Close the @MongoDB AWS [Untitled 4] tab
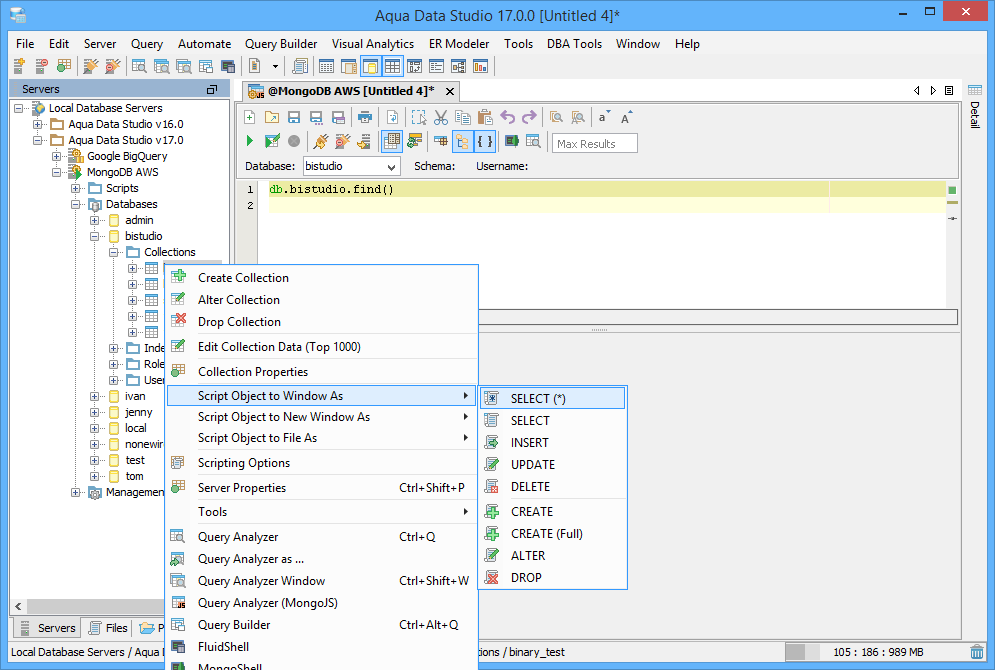Viewport: 995px width, 670px height. 449,91
